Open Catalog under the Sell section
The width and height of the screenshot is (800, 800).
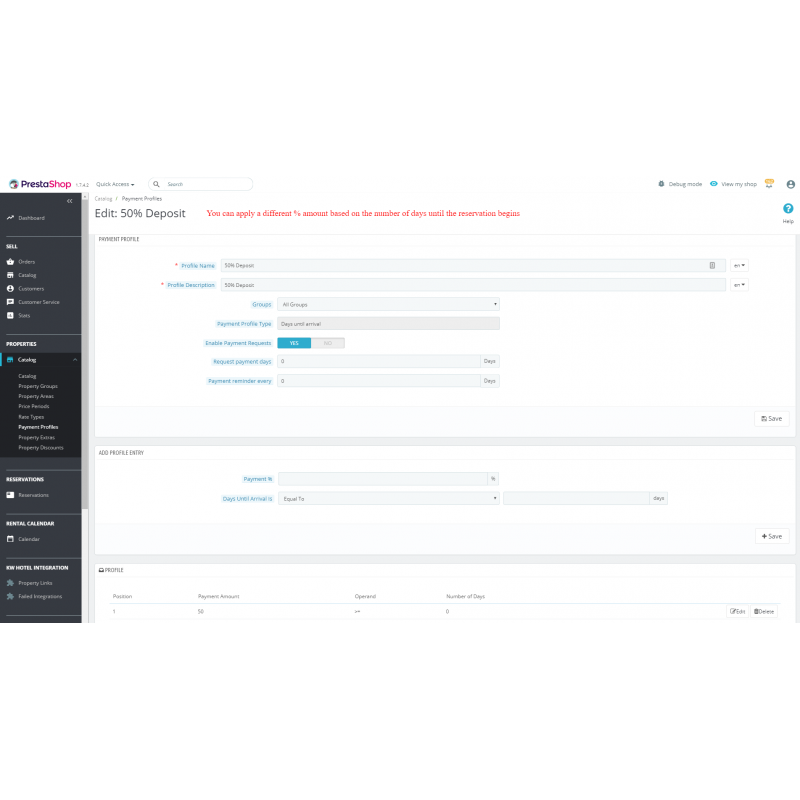pyautogui.click(x=27, y=275)
